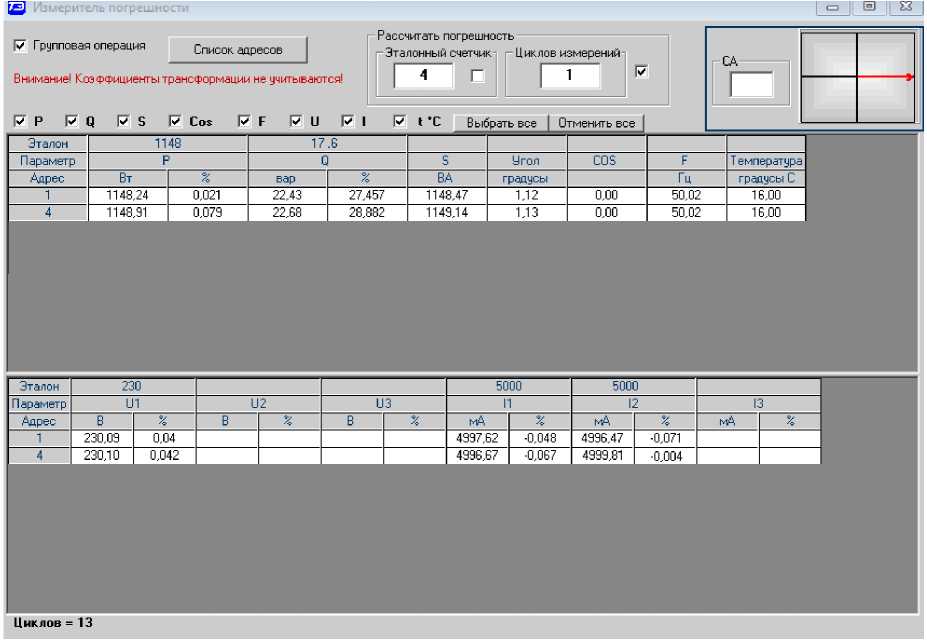The width and height of the screenshot is (927, 640).
Task: Toggle the Групповая операция checkbox
Action: [x=20, y=46]
